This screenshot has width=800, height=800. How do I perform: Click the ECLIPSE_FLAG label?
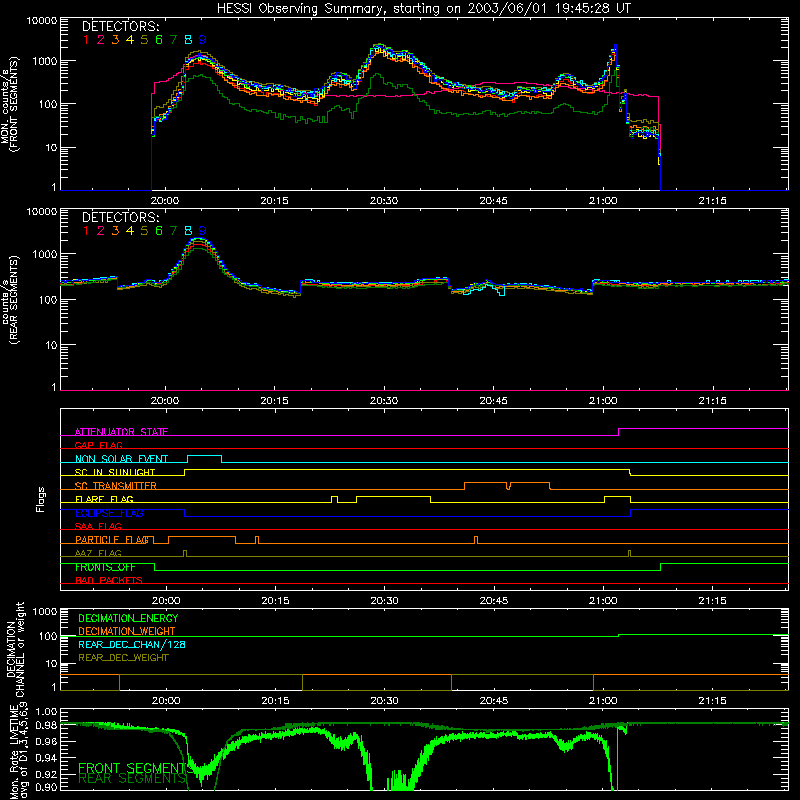pos(109,513)
